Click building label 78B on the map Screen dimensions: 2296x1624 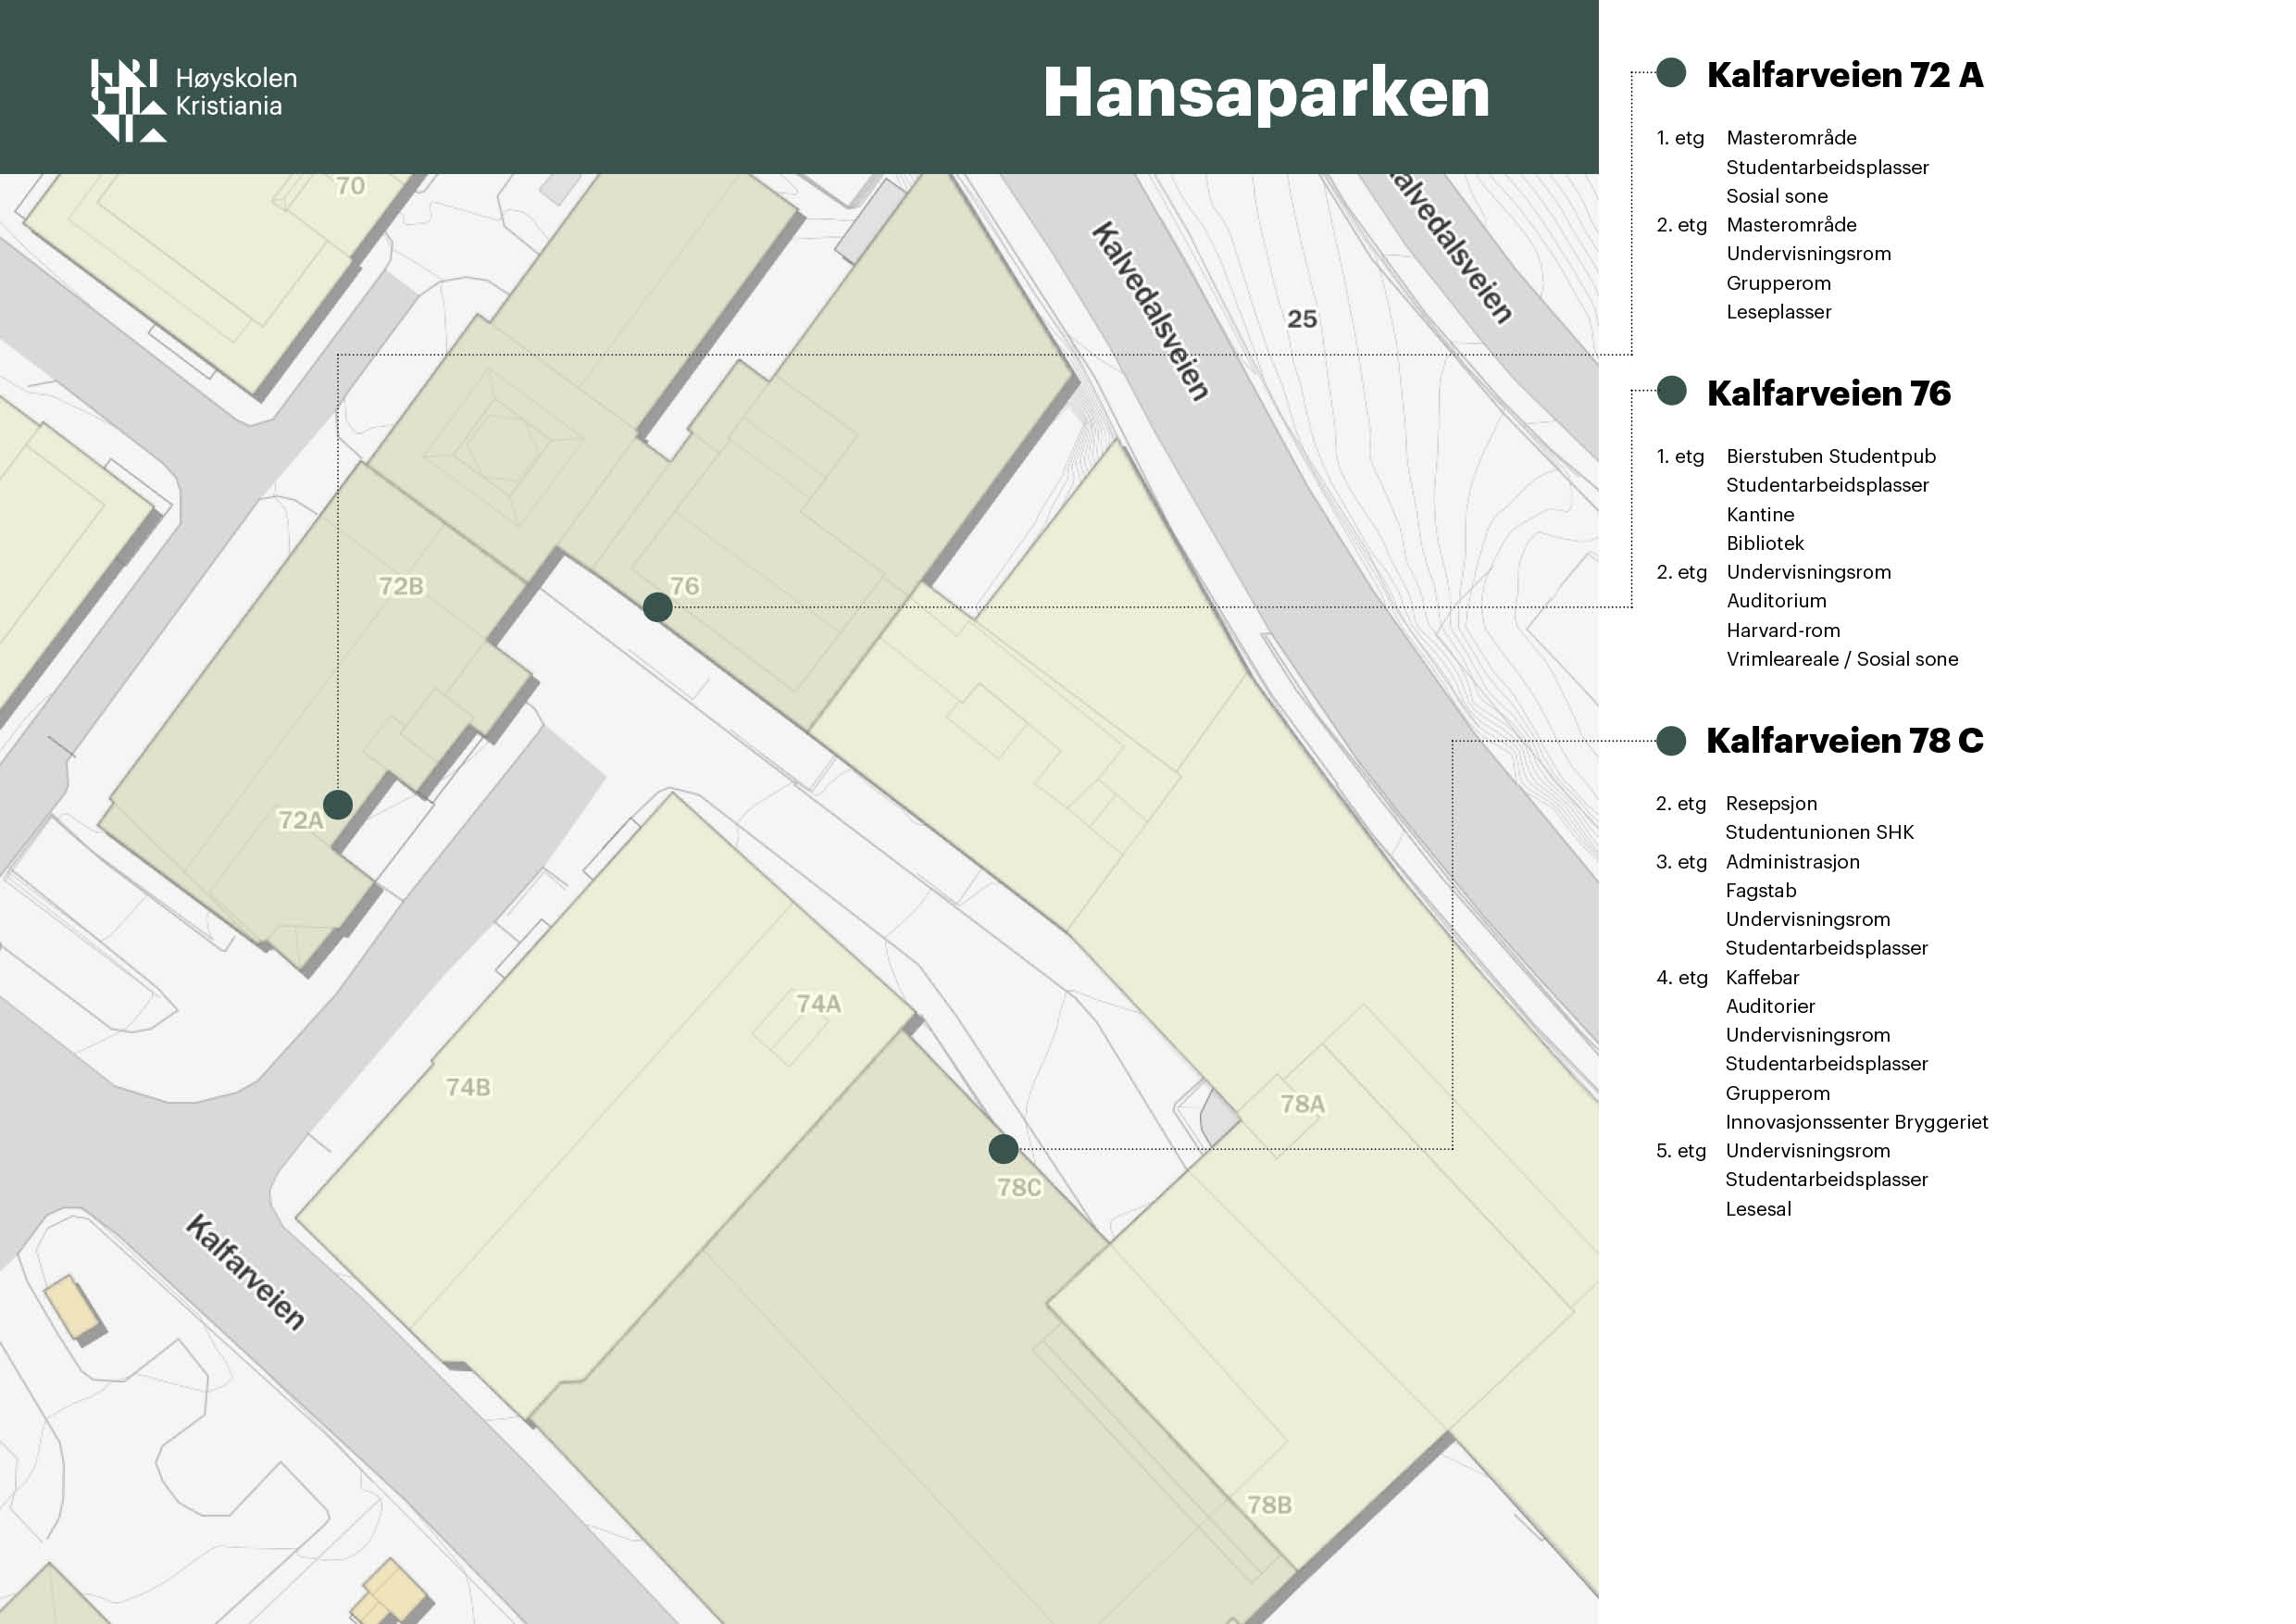1269,1505
